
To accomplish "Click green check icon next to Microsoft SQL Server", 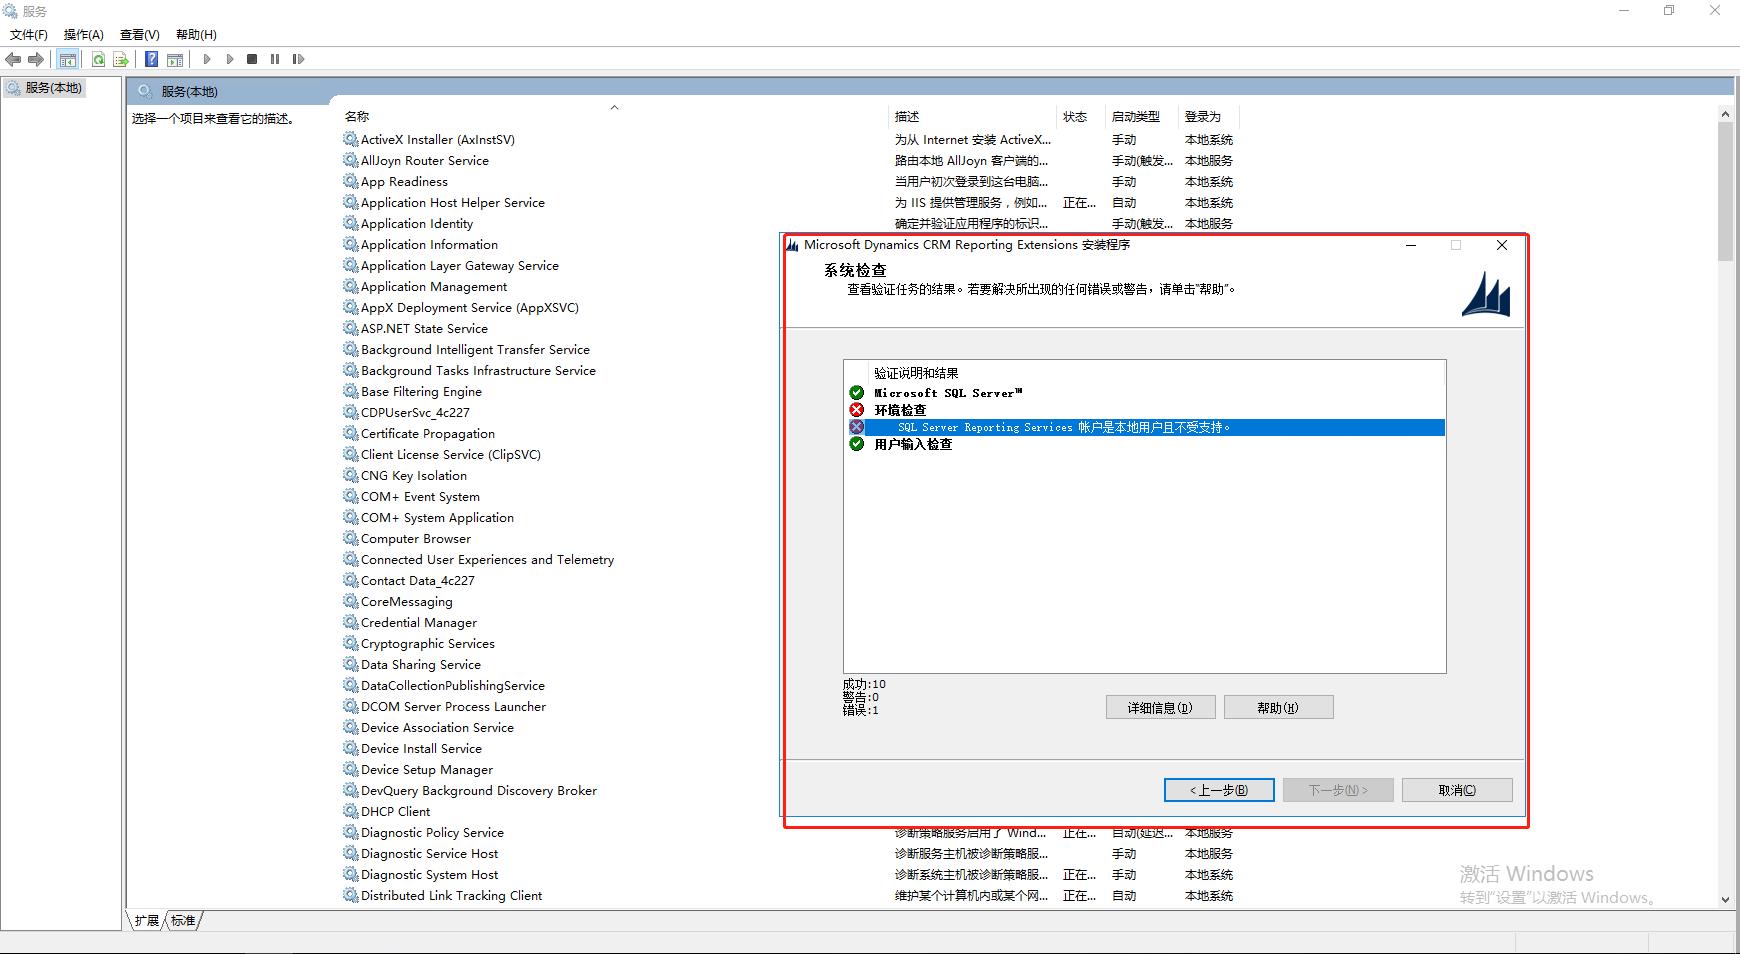I will [x=856, y=392].
